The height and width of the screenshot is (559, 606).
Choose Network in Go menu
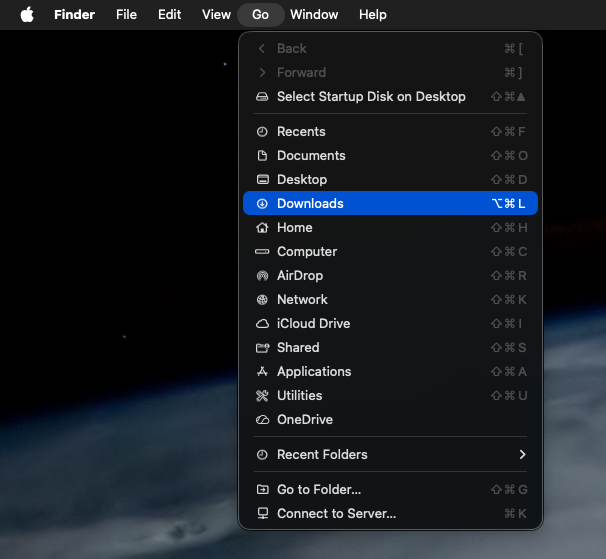coord(390,300)
